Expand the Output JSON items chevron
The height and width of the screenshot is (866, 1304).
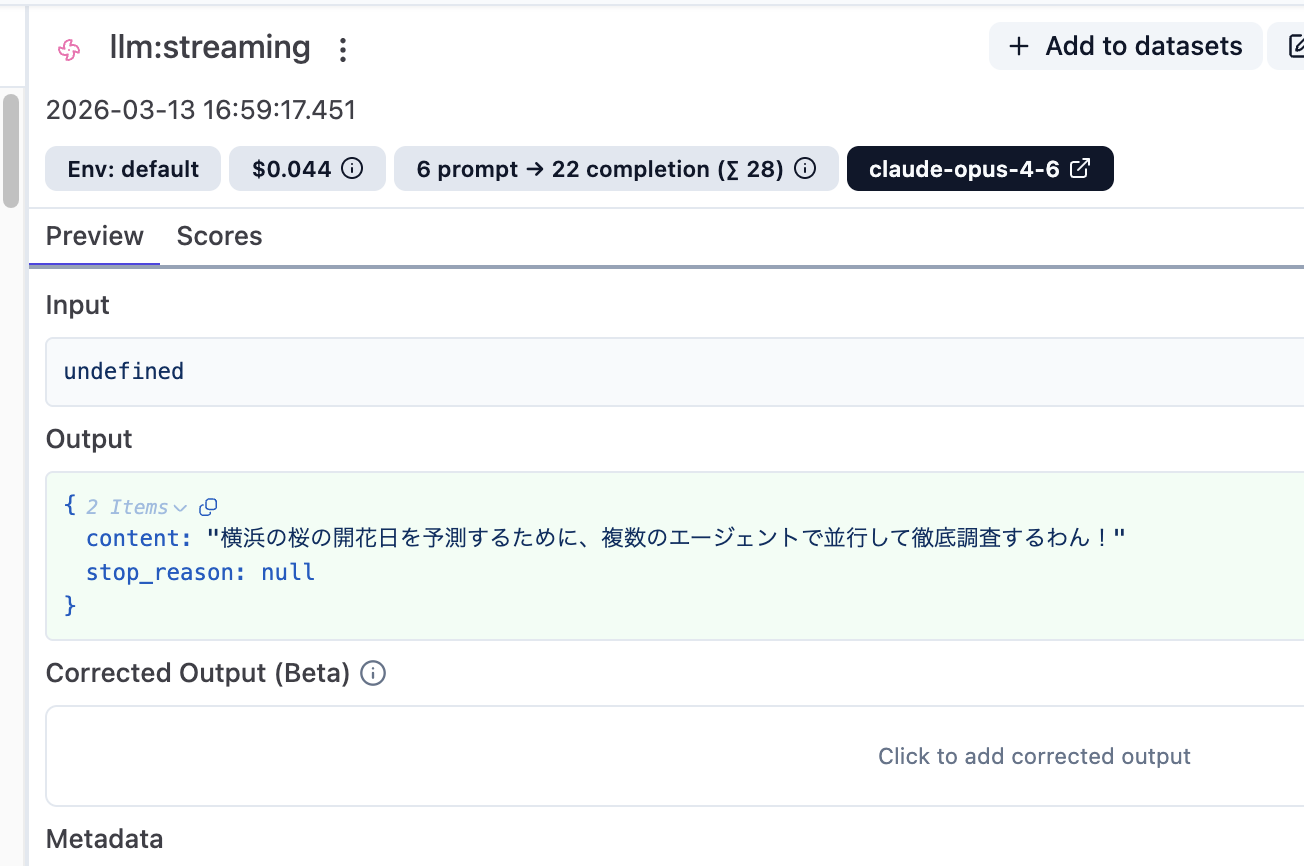click(x=179, y=507)
